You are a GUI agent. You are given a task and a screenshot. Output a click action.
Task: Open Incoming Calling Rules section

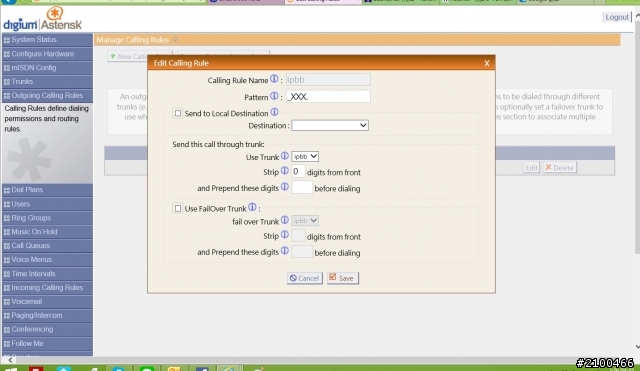point(47,288)
